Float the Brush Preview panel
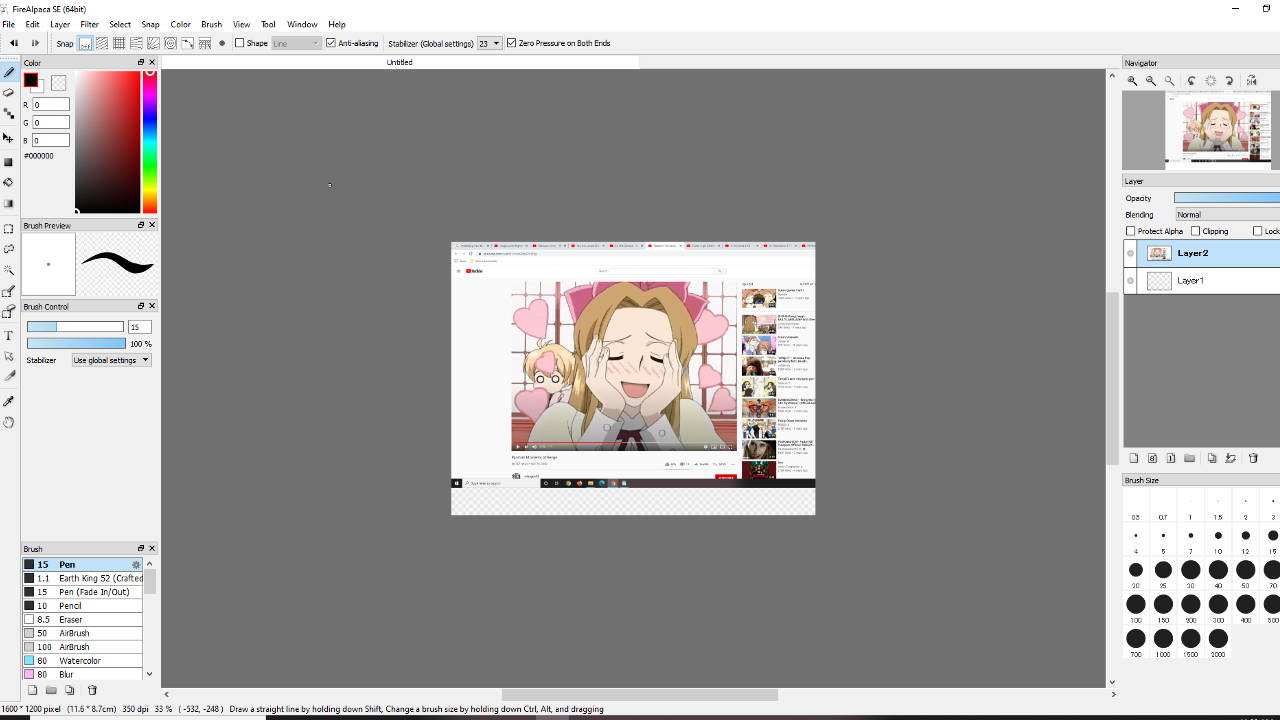The width and height of the screenshot is (1280, 720). pos(141,225)
